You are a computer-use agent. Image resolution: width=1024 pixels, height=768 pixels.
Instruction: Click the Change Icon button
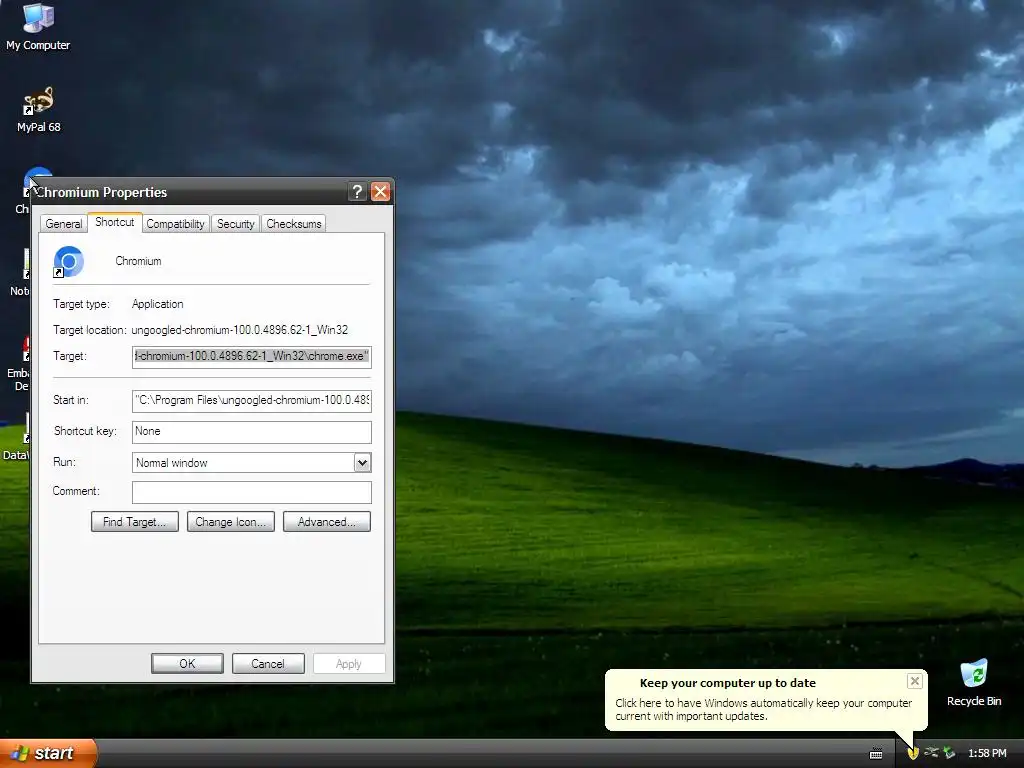tap(231, 521)
